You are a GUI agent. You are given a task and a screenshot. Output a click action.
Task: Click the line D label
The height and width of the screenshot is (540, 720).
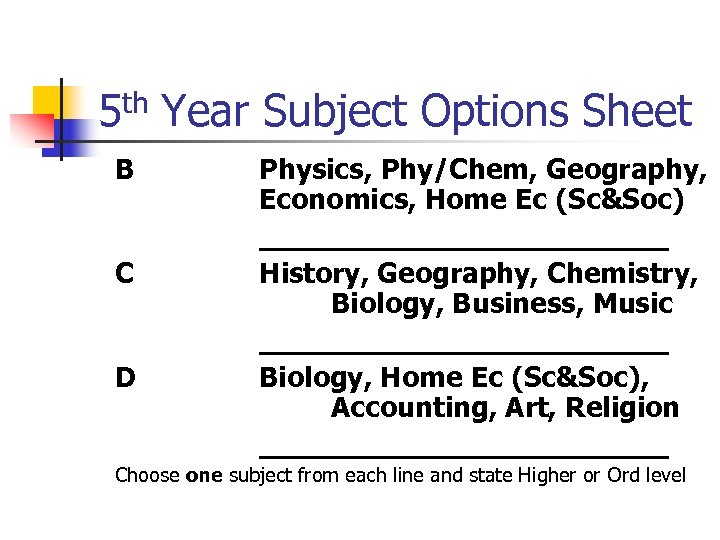point(125,377)
